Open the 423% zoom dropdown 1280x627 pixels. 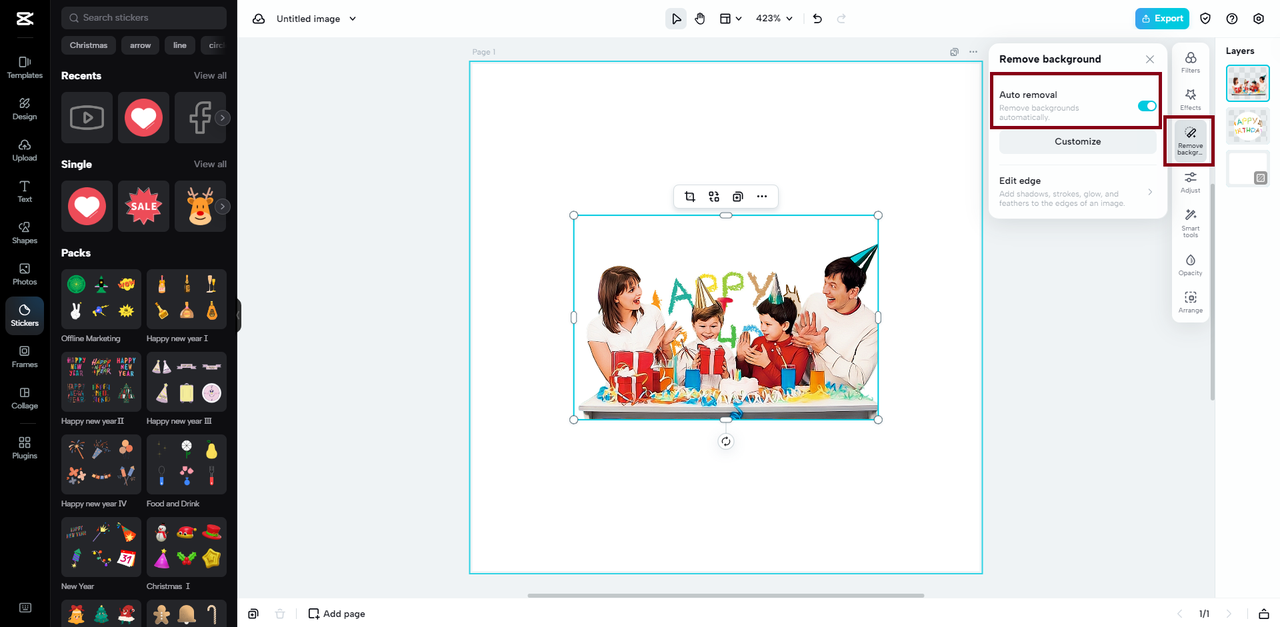pyautogui.click(x=774, y=18)
